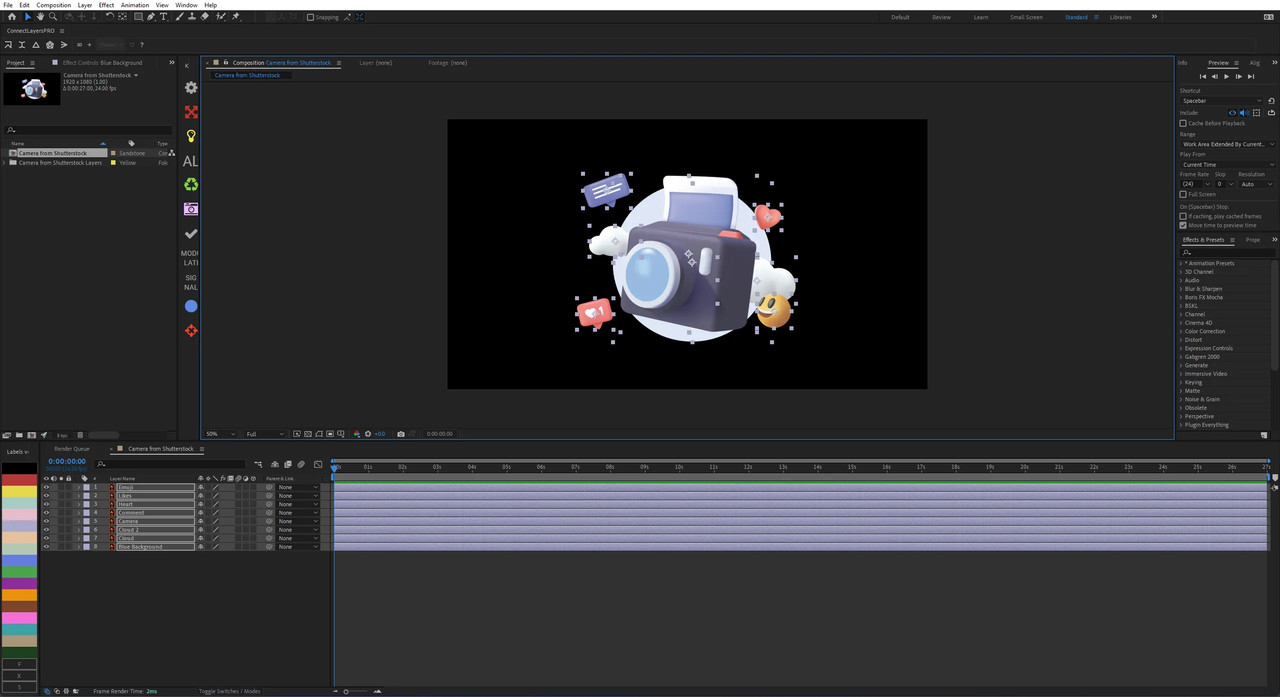Image resolution: width=1280 pixels, height=697 pixels.
Task: Select the Puppet Pin tool
Action: (236, 17)
